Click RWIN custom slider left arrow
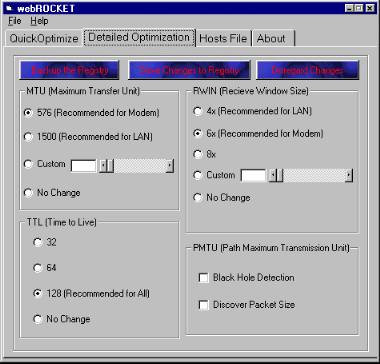 pyautogui.click(x=273, y=176)
